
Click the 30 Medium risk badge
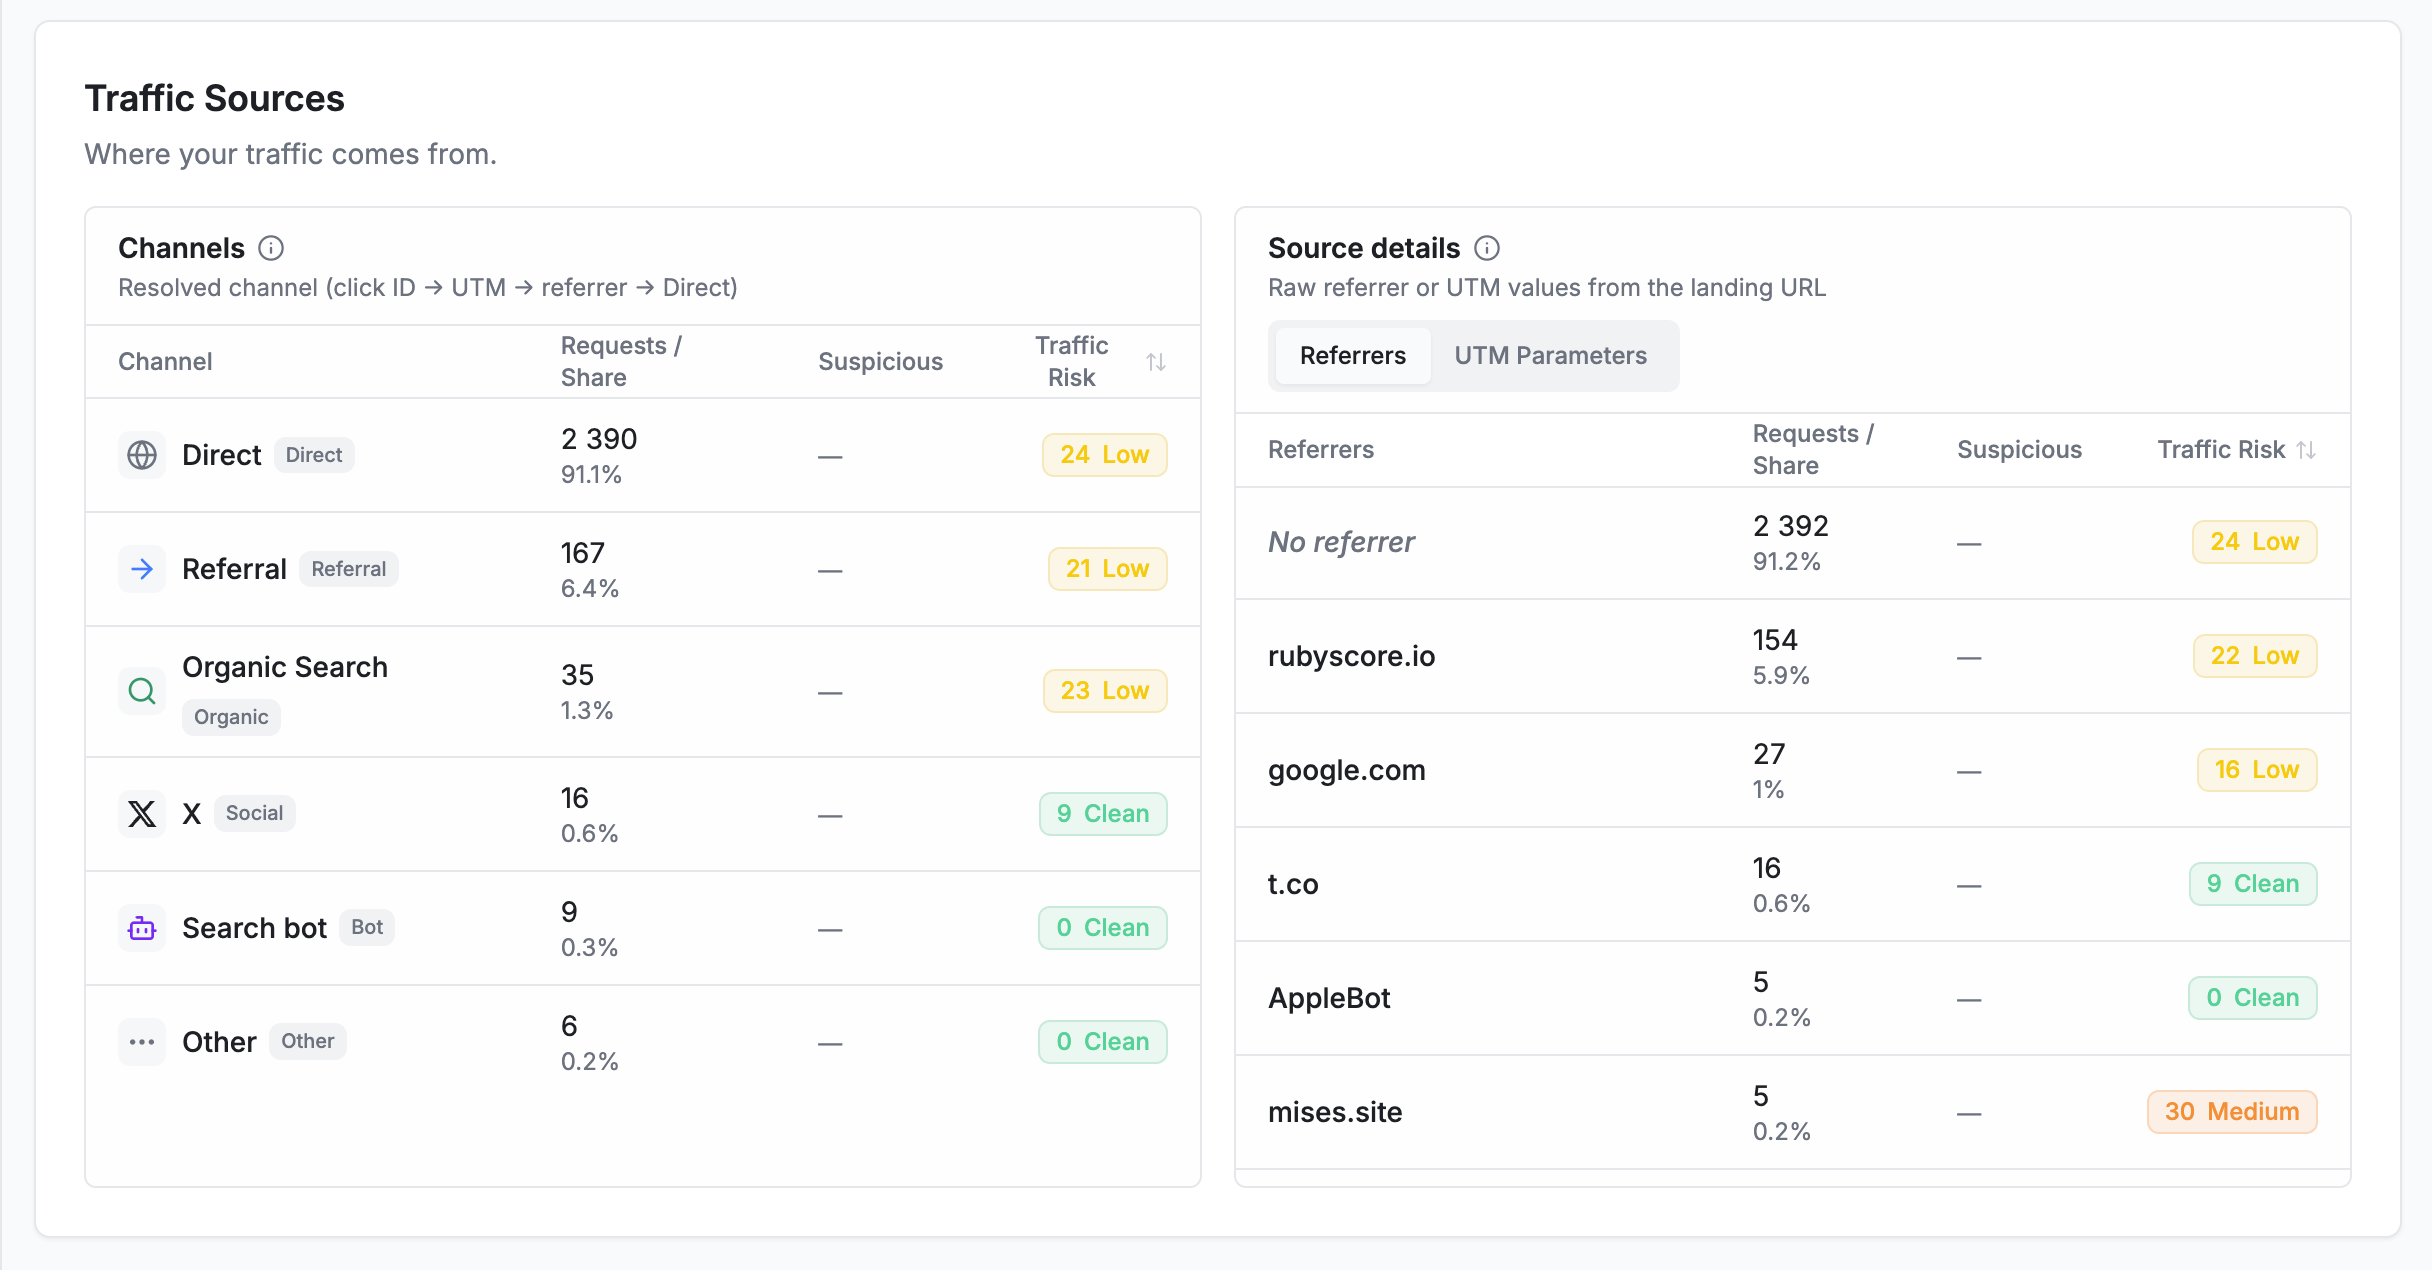click(2232, 1112)
